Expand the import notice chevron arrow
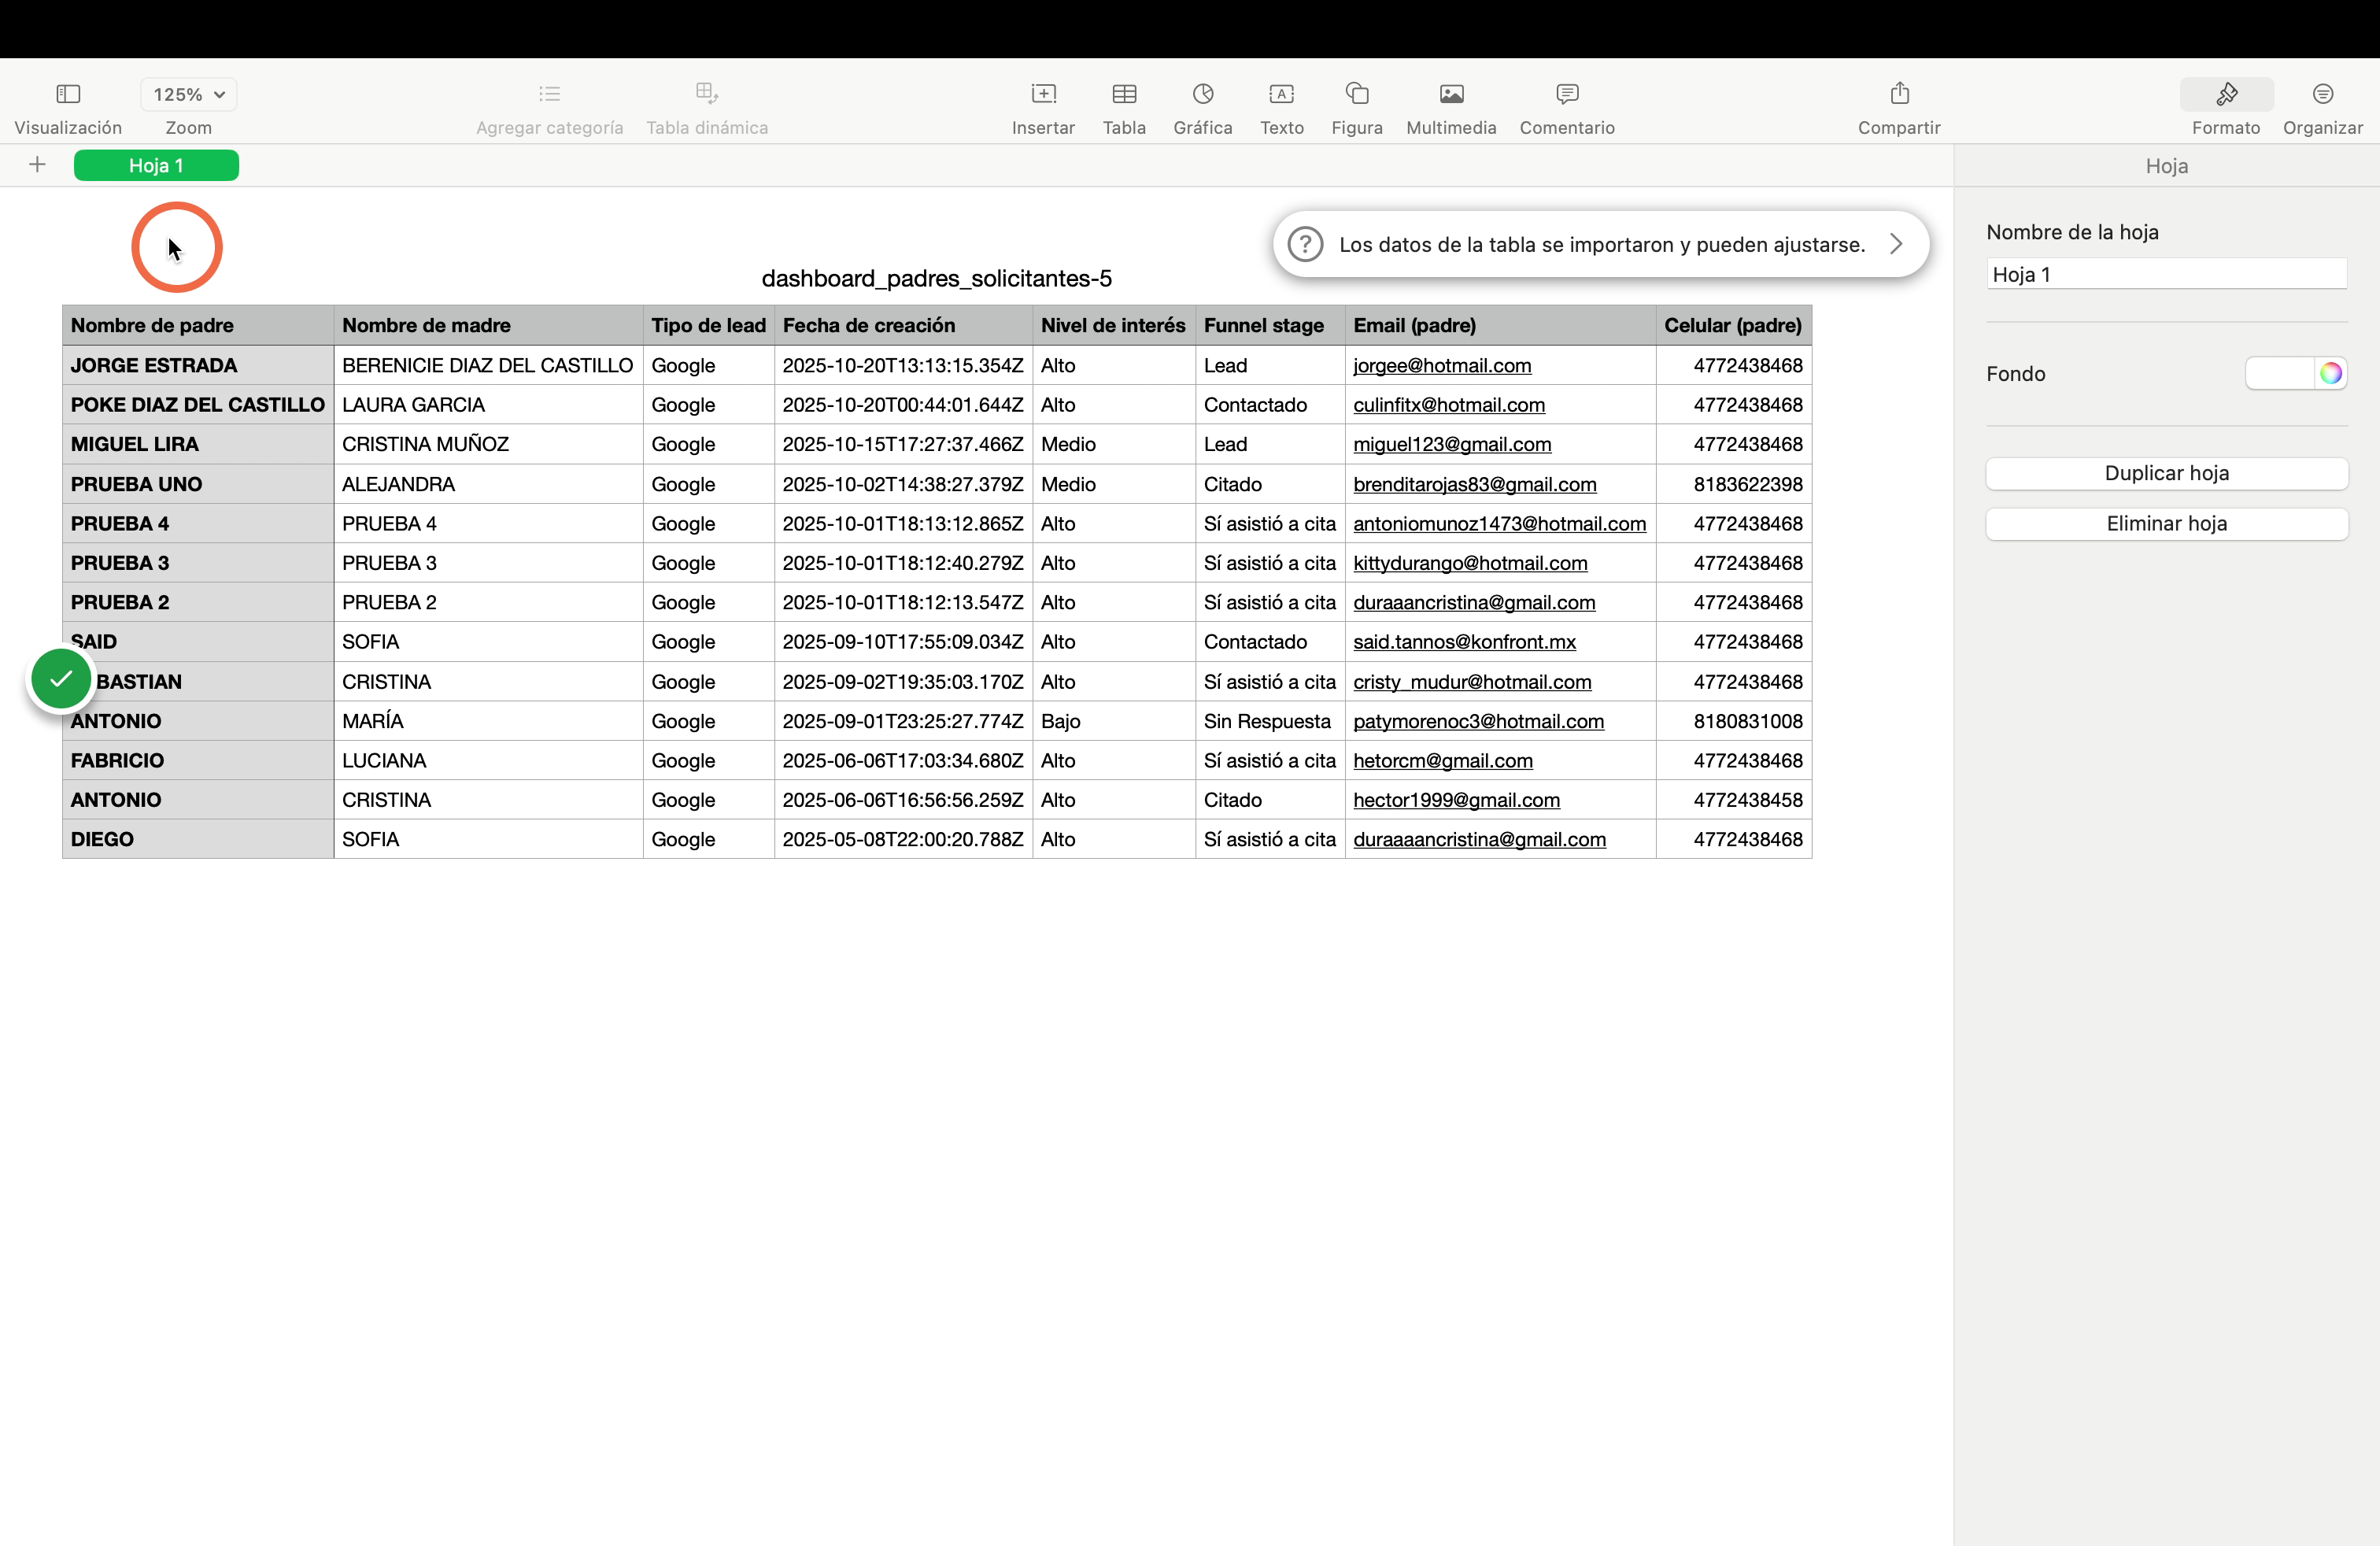Image resolution: width=2380 pixels, height=1546 pixels. pos(1896,244)
